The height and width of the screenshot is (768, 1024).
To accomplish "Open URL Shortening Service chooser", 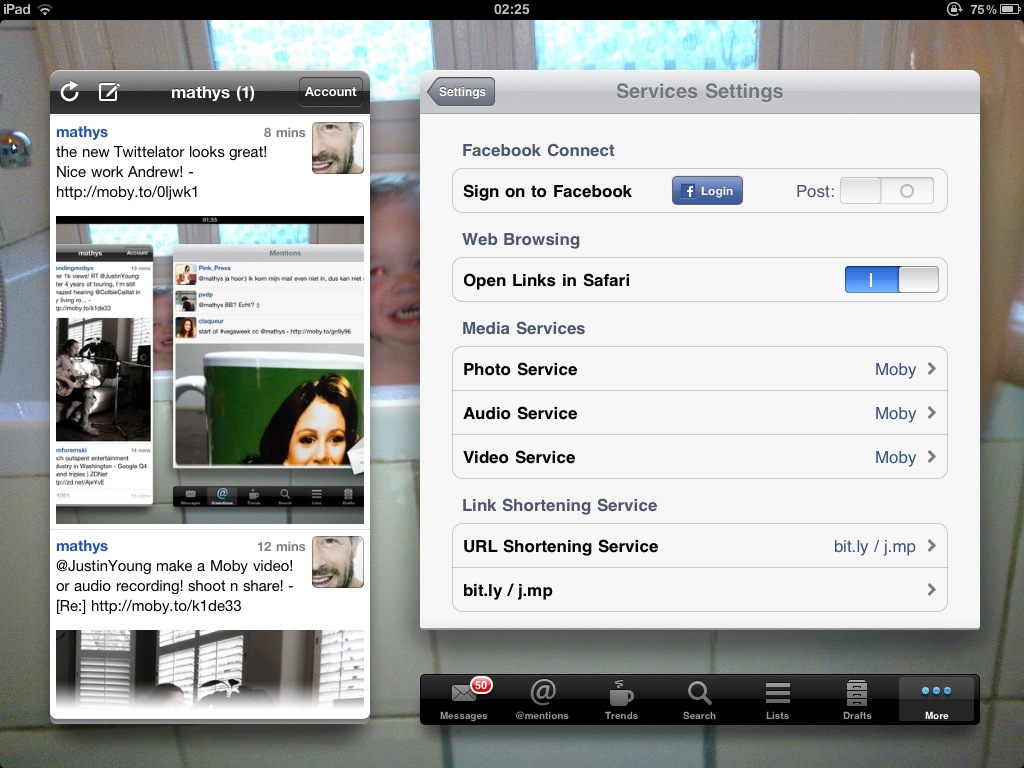I will [699, 546].
